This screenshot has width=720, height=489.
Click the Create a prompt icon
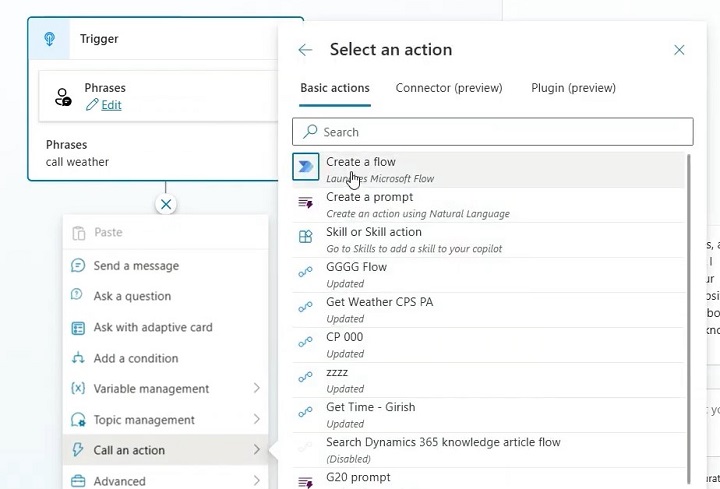[x=306, y=203]
